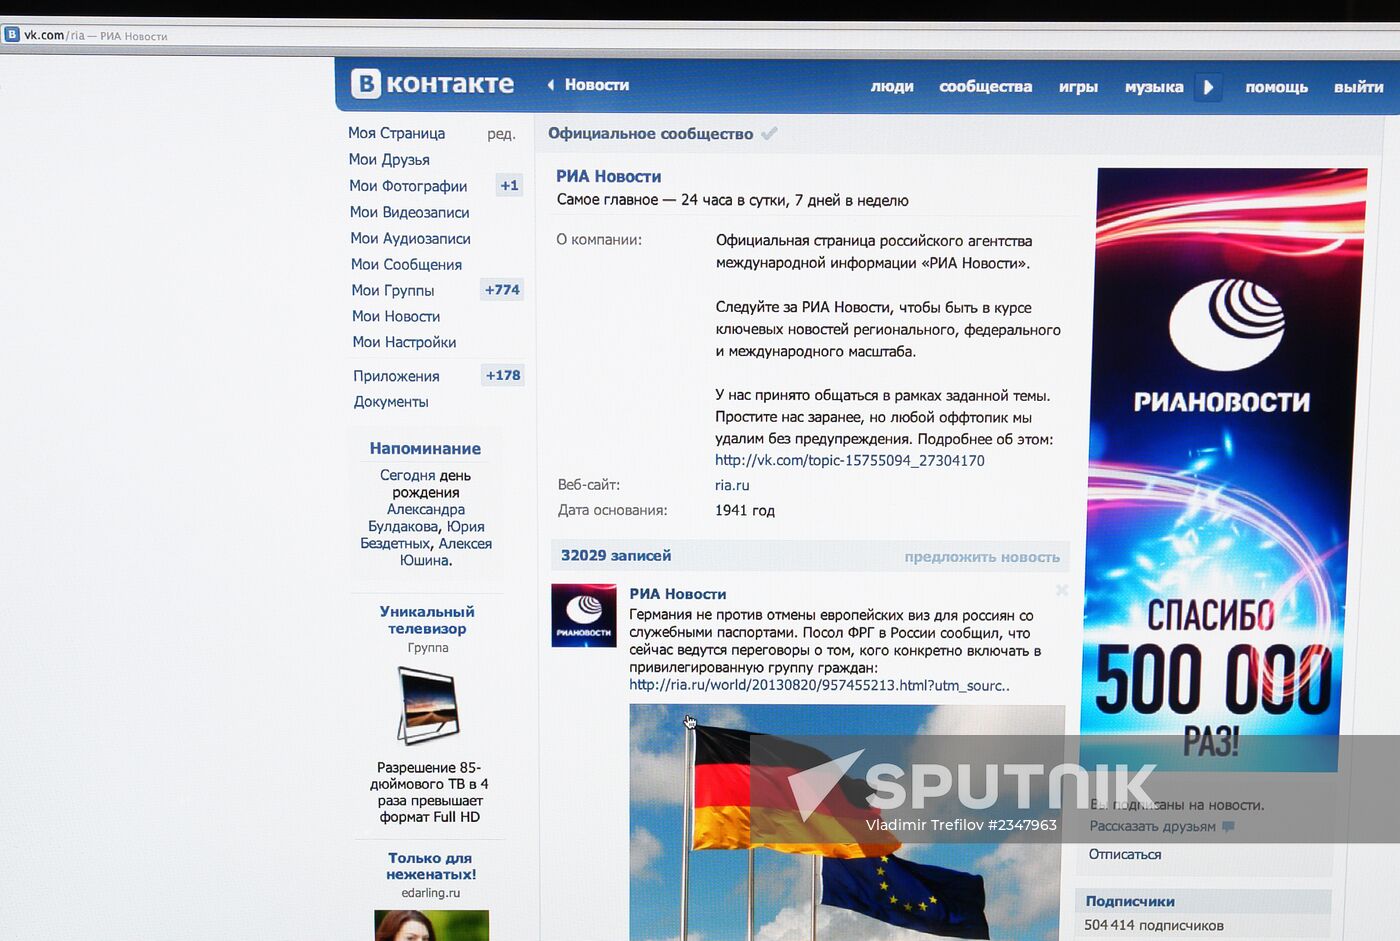This screenshot has height=941, width=1400.
Task: Open Мои Фотографии
Action: coord(408,186)
